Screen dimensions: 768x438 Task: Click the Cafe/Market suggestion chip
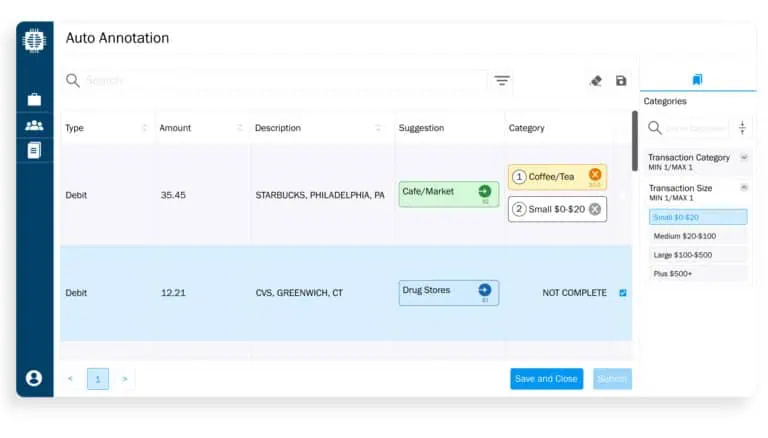coord(449,194)
